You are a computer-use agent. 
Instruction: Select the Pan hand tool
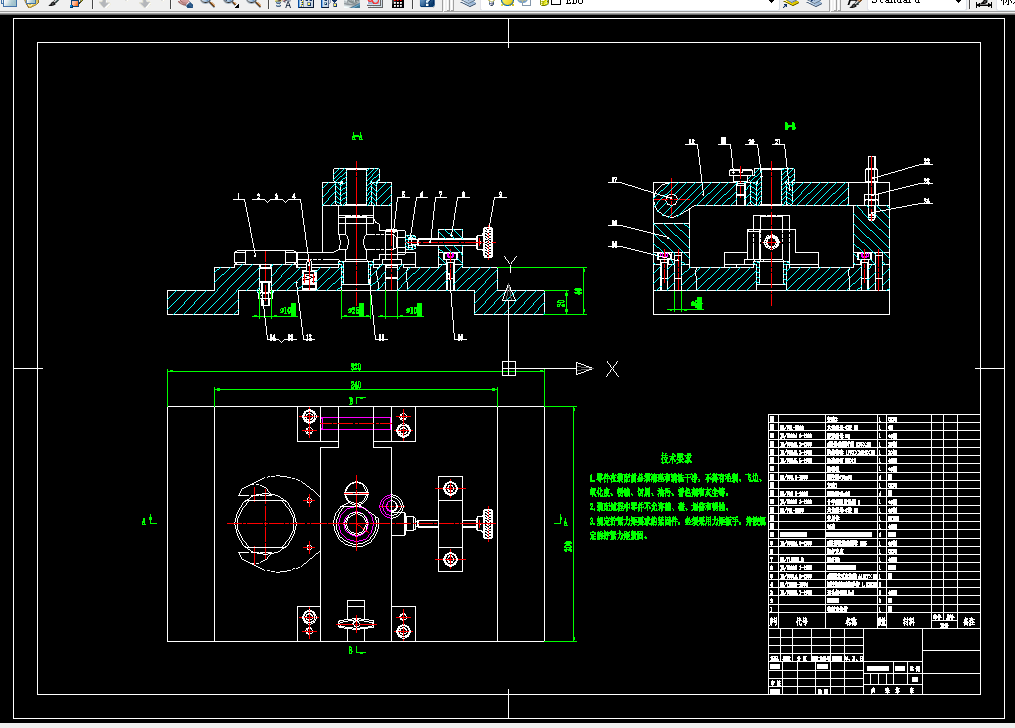184,3
